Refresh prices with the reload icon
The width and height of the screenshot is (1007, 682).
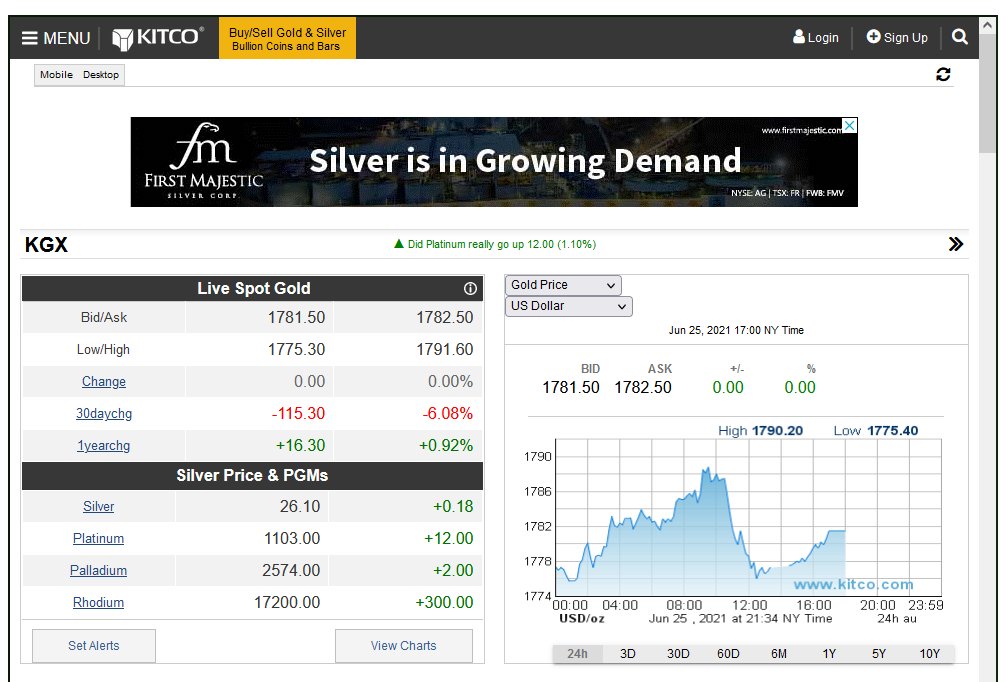click(x=943, y=74)
